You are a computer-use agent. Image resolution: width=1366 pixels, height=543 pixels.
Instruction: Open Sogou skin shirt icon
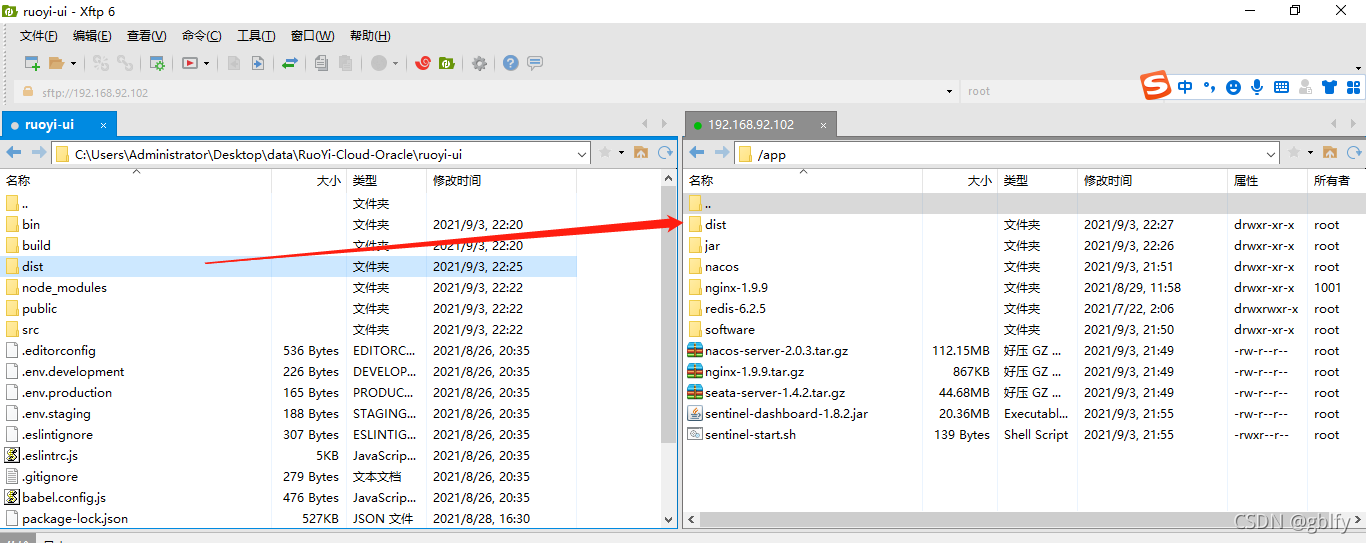tap(1329, 87)
